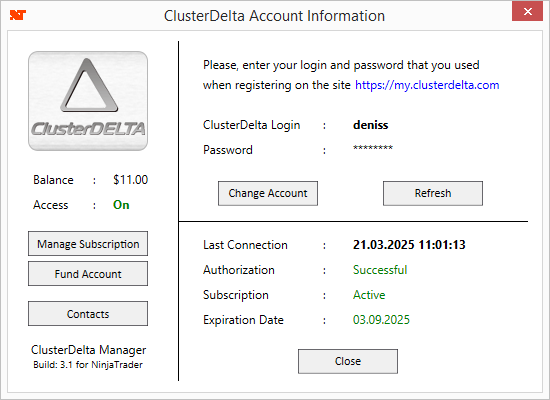The height and width of the screenshot is (400, 550).
Task: Click the Fund Account button
Action: pyautogui.click(x=88, y=274)
